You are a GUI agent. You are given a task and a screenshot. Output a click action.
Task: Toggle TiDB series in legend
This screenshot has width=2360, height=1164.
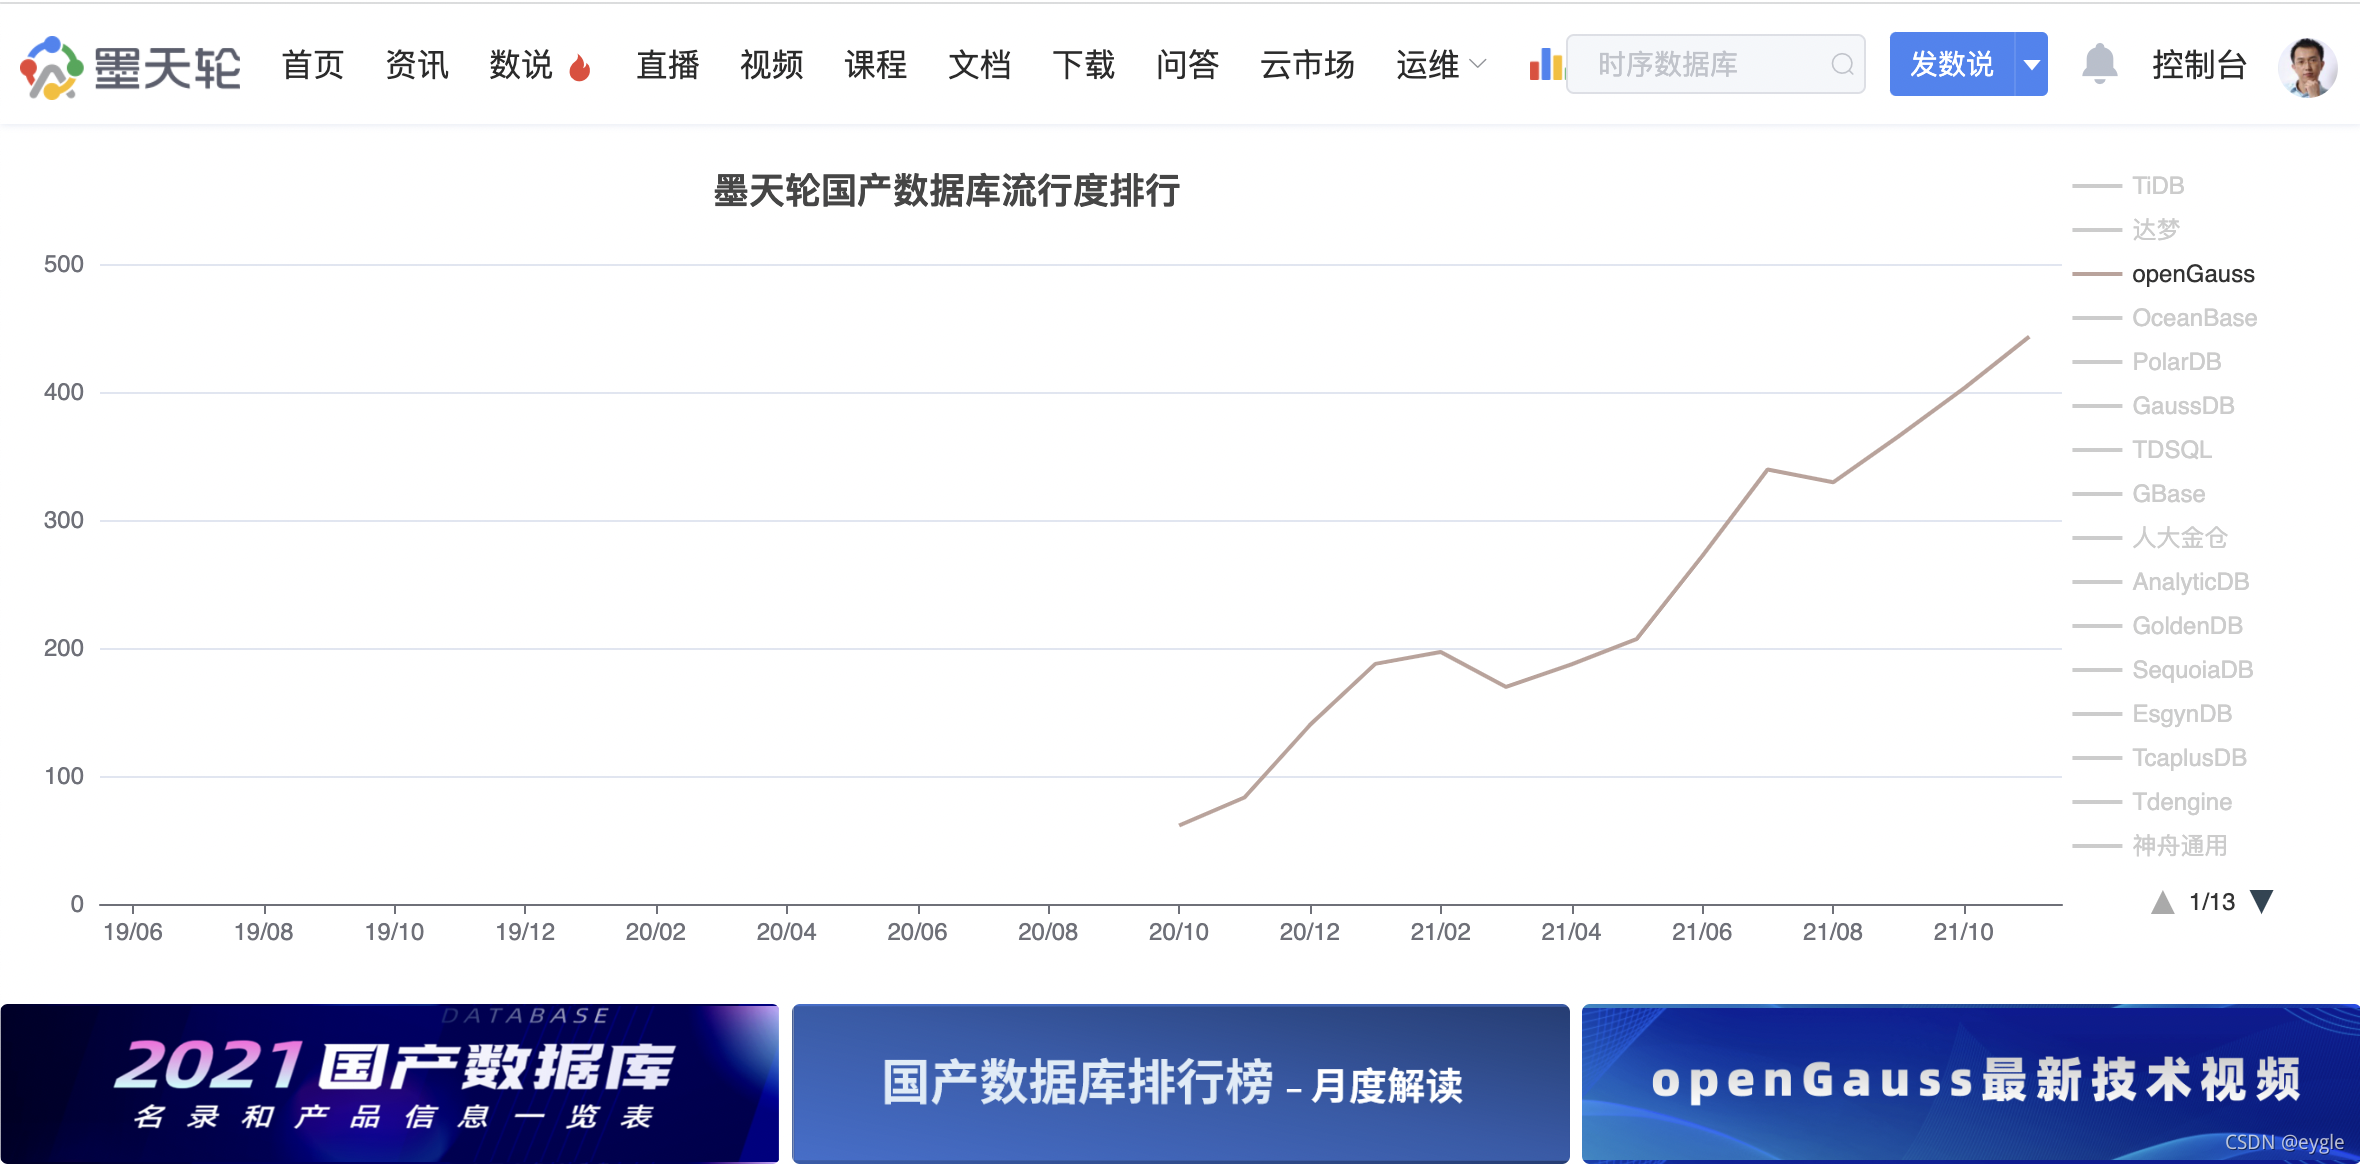click(2128, 186)
